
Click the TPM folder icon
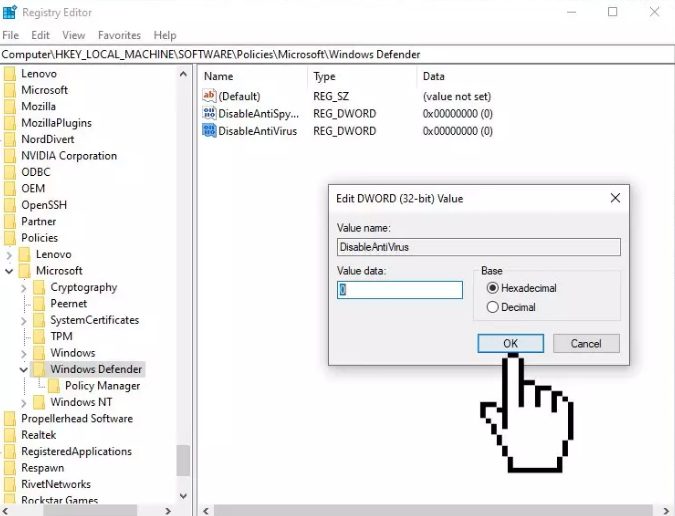tap(40, 336)
